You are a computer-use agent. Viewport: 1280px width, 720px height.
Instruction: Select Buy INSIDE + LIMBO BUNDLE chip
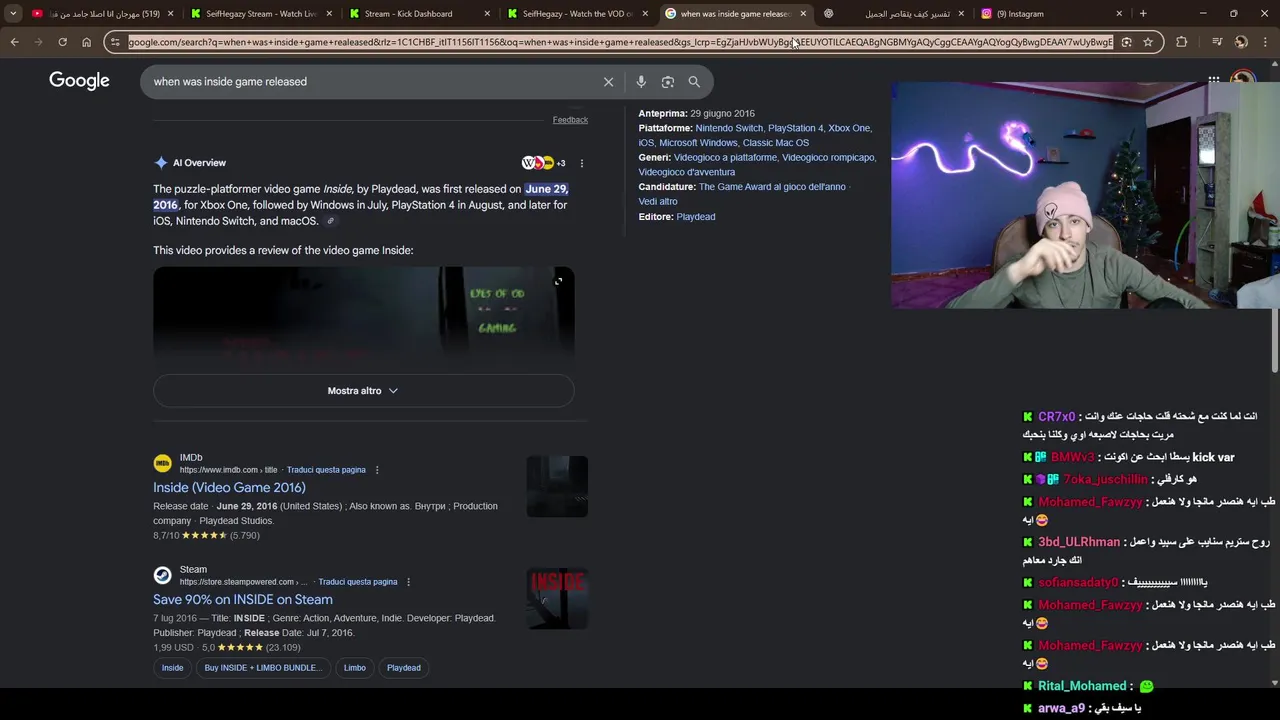tap(263, 668)
